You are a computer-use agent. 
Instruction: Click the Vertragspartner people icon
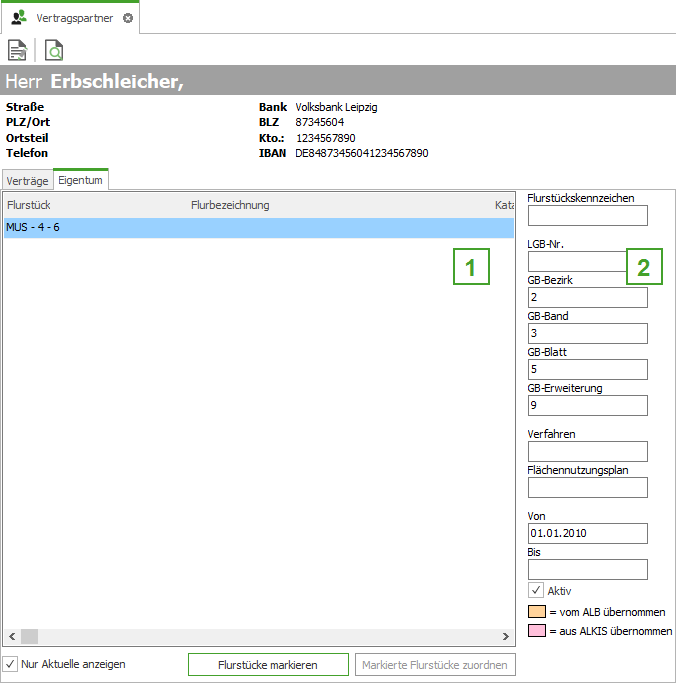pos(19,17)
